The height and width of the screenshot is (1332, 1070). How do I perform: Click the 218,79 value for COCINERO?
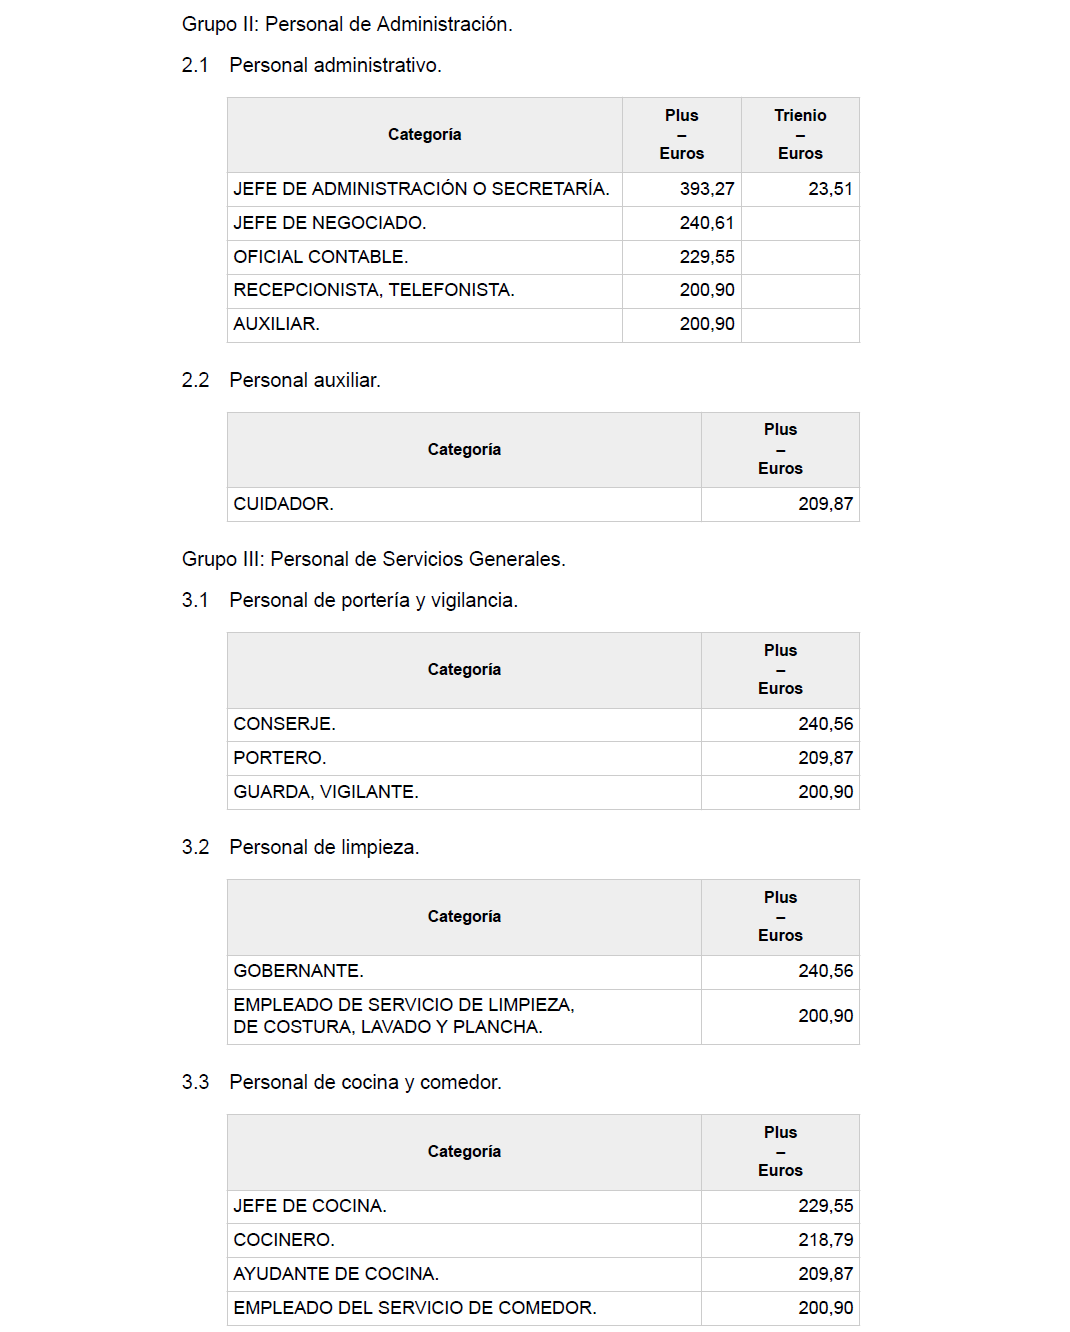pos(825,1240)
